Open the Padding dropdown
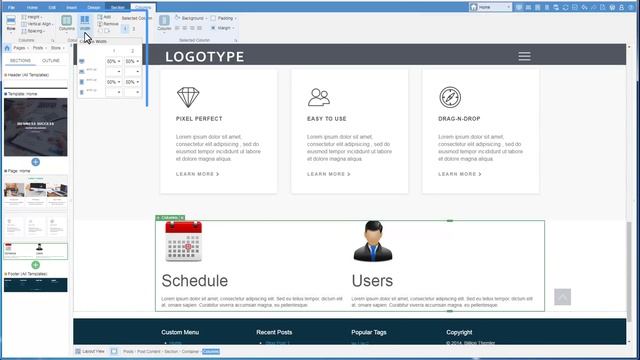The image size is (640, 360). [223, 18]
